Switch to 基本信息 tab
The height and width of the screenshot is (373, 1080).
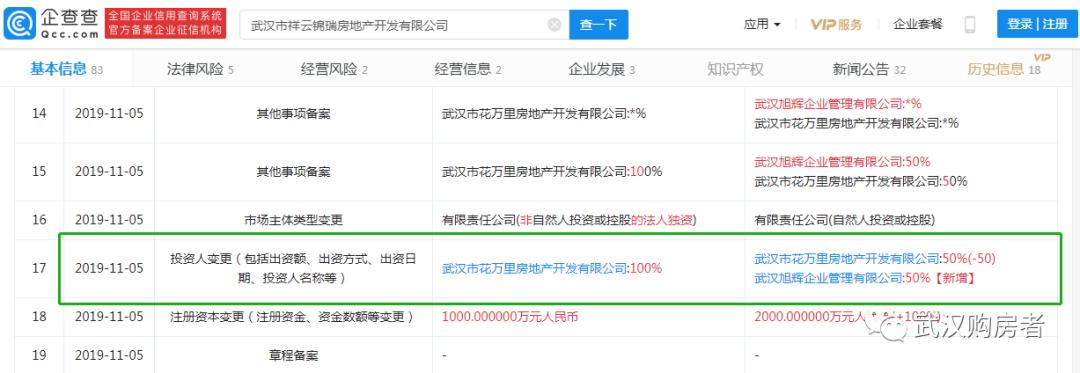click(x=66, y=68)
